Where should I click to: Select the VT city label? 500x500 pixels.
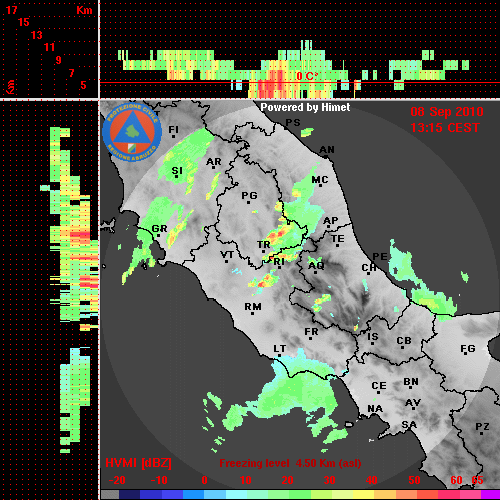click(x=227, y=255)
